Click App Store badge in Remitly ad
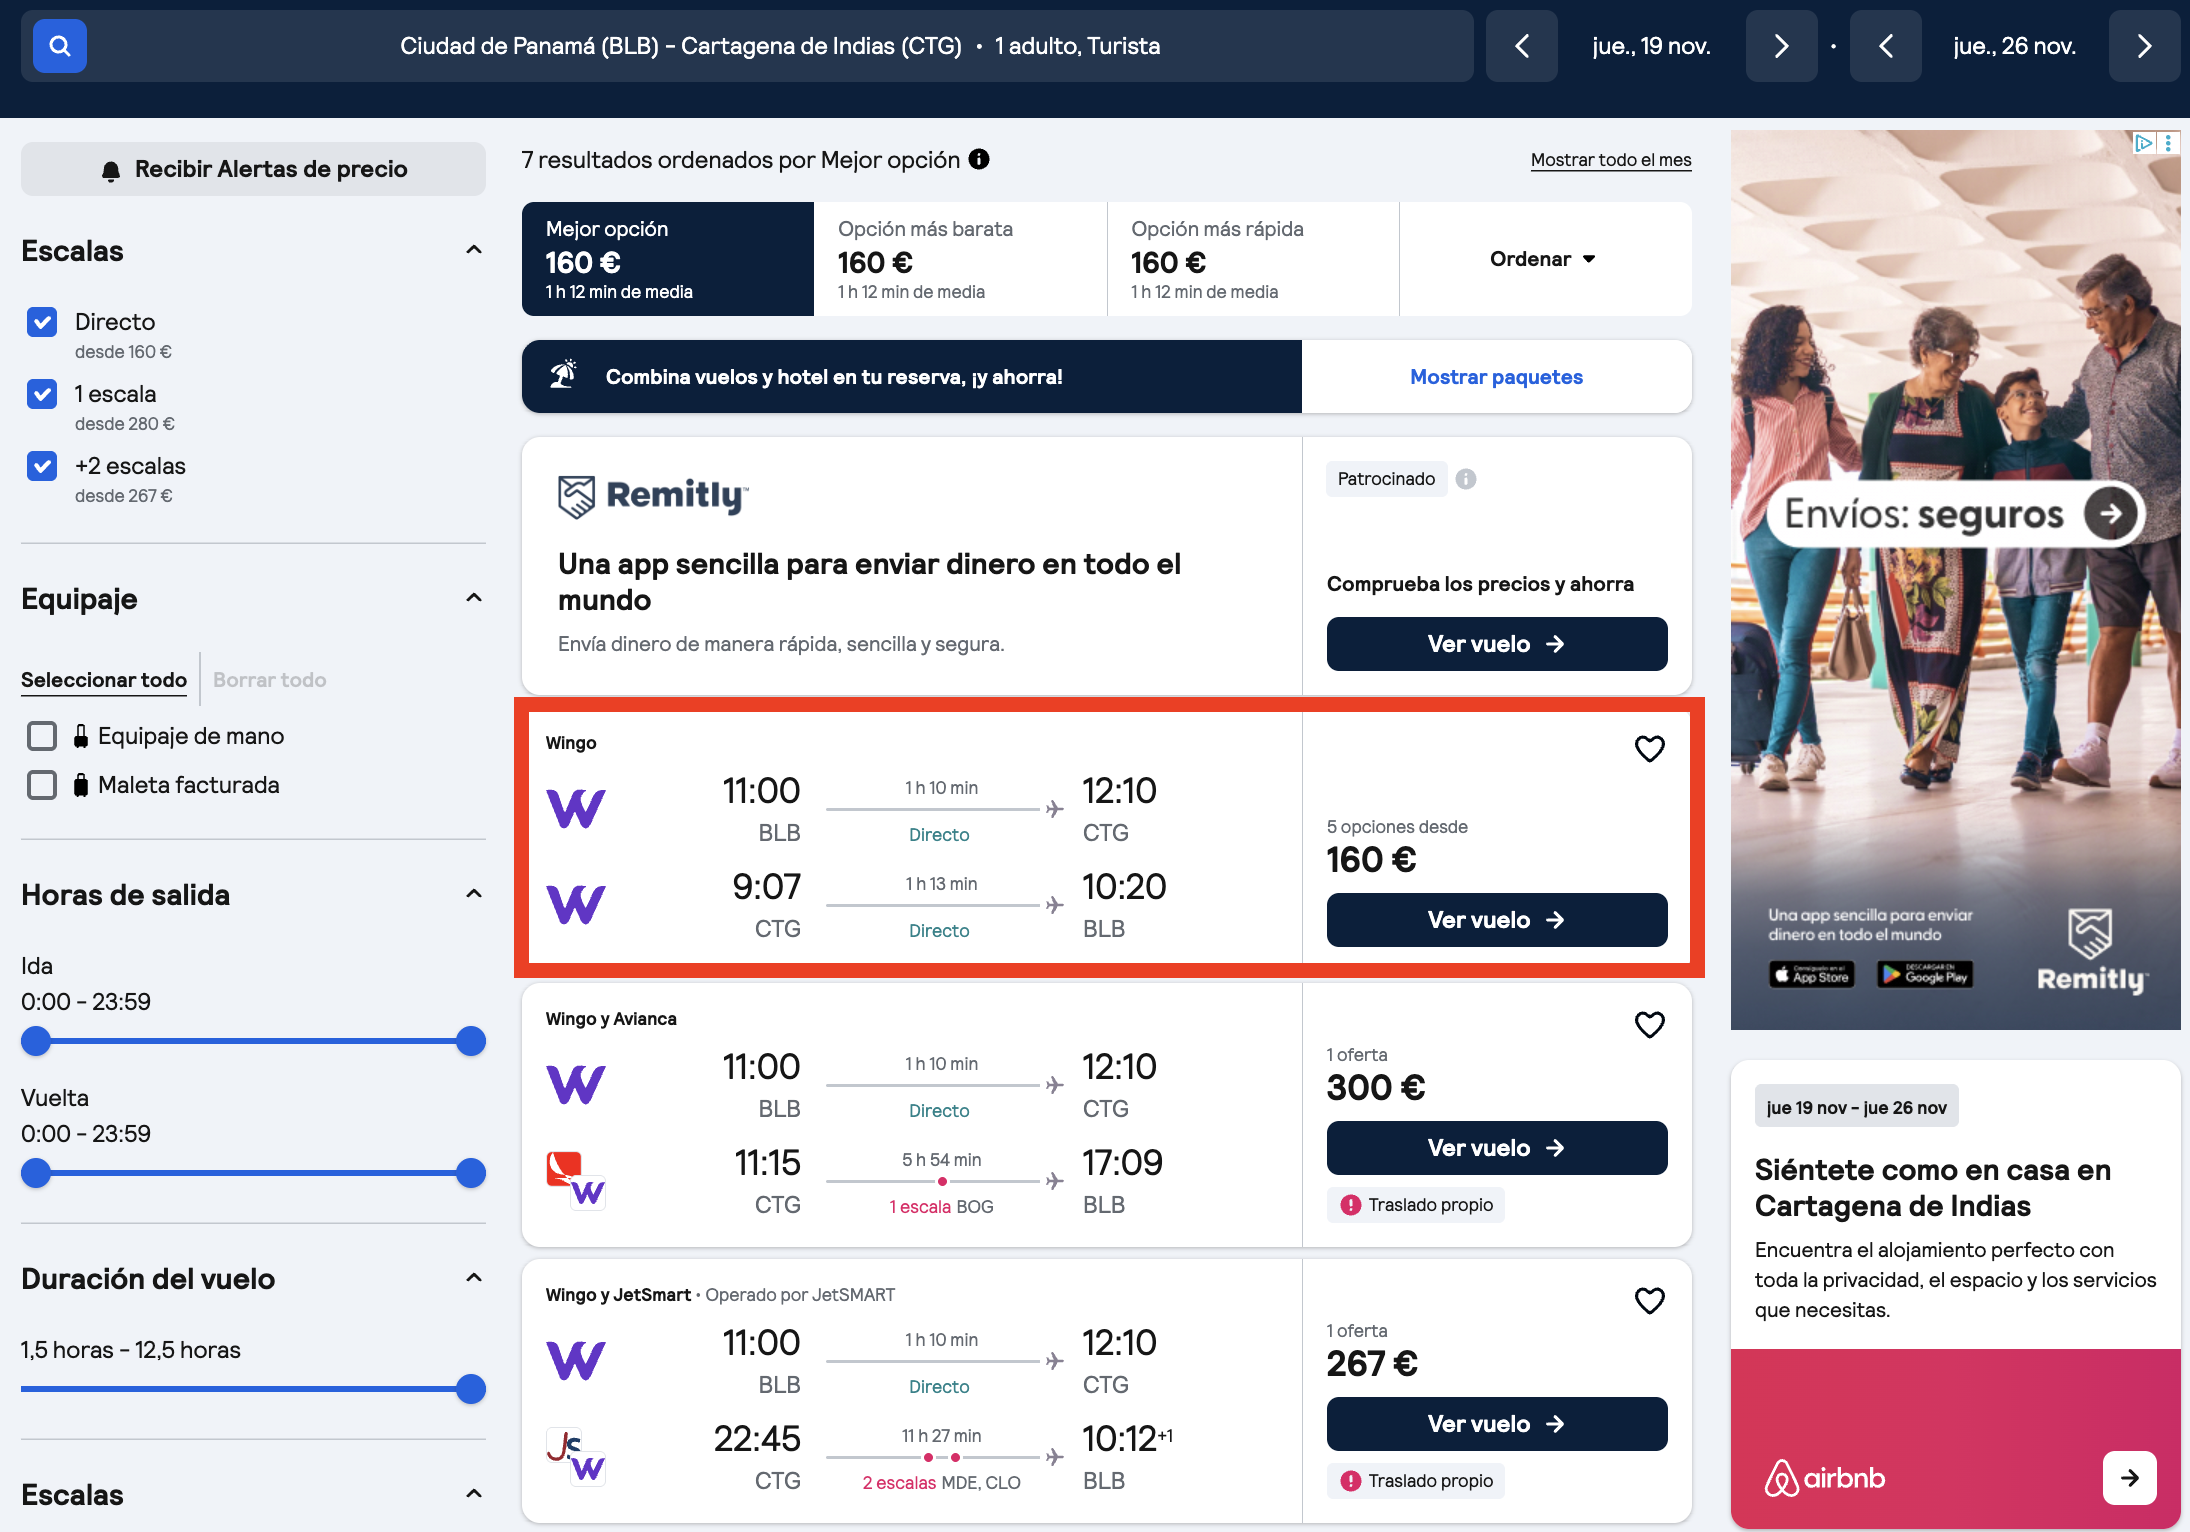Image resolution: width=2190 pixels, height=1532 pixels. tap(1812, 975)
